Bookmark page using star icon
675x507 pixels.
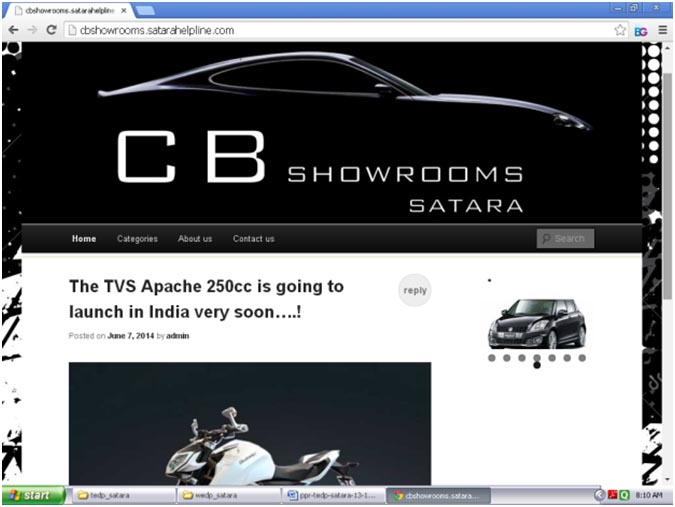(x=621, y=30)
